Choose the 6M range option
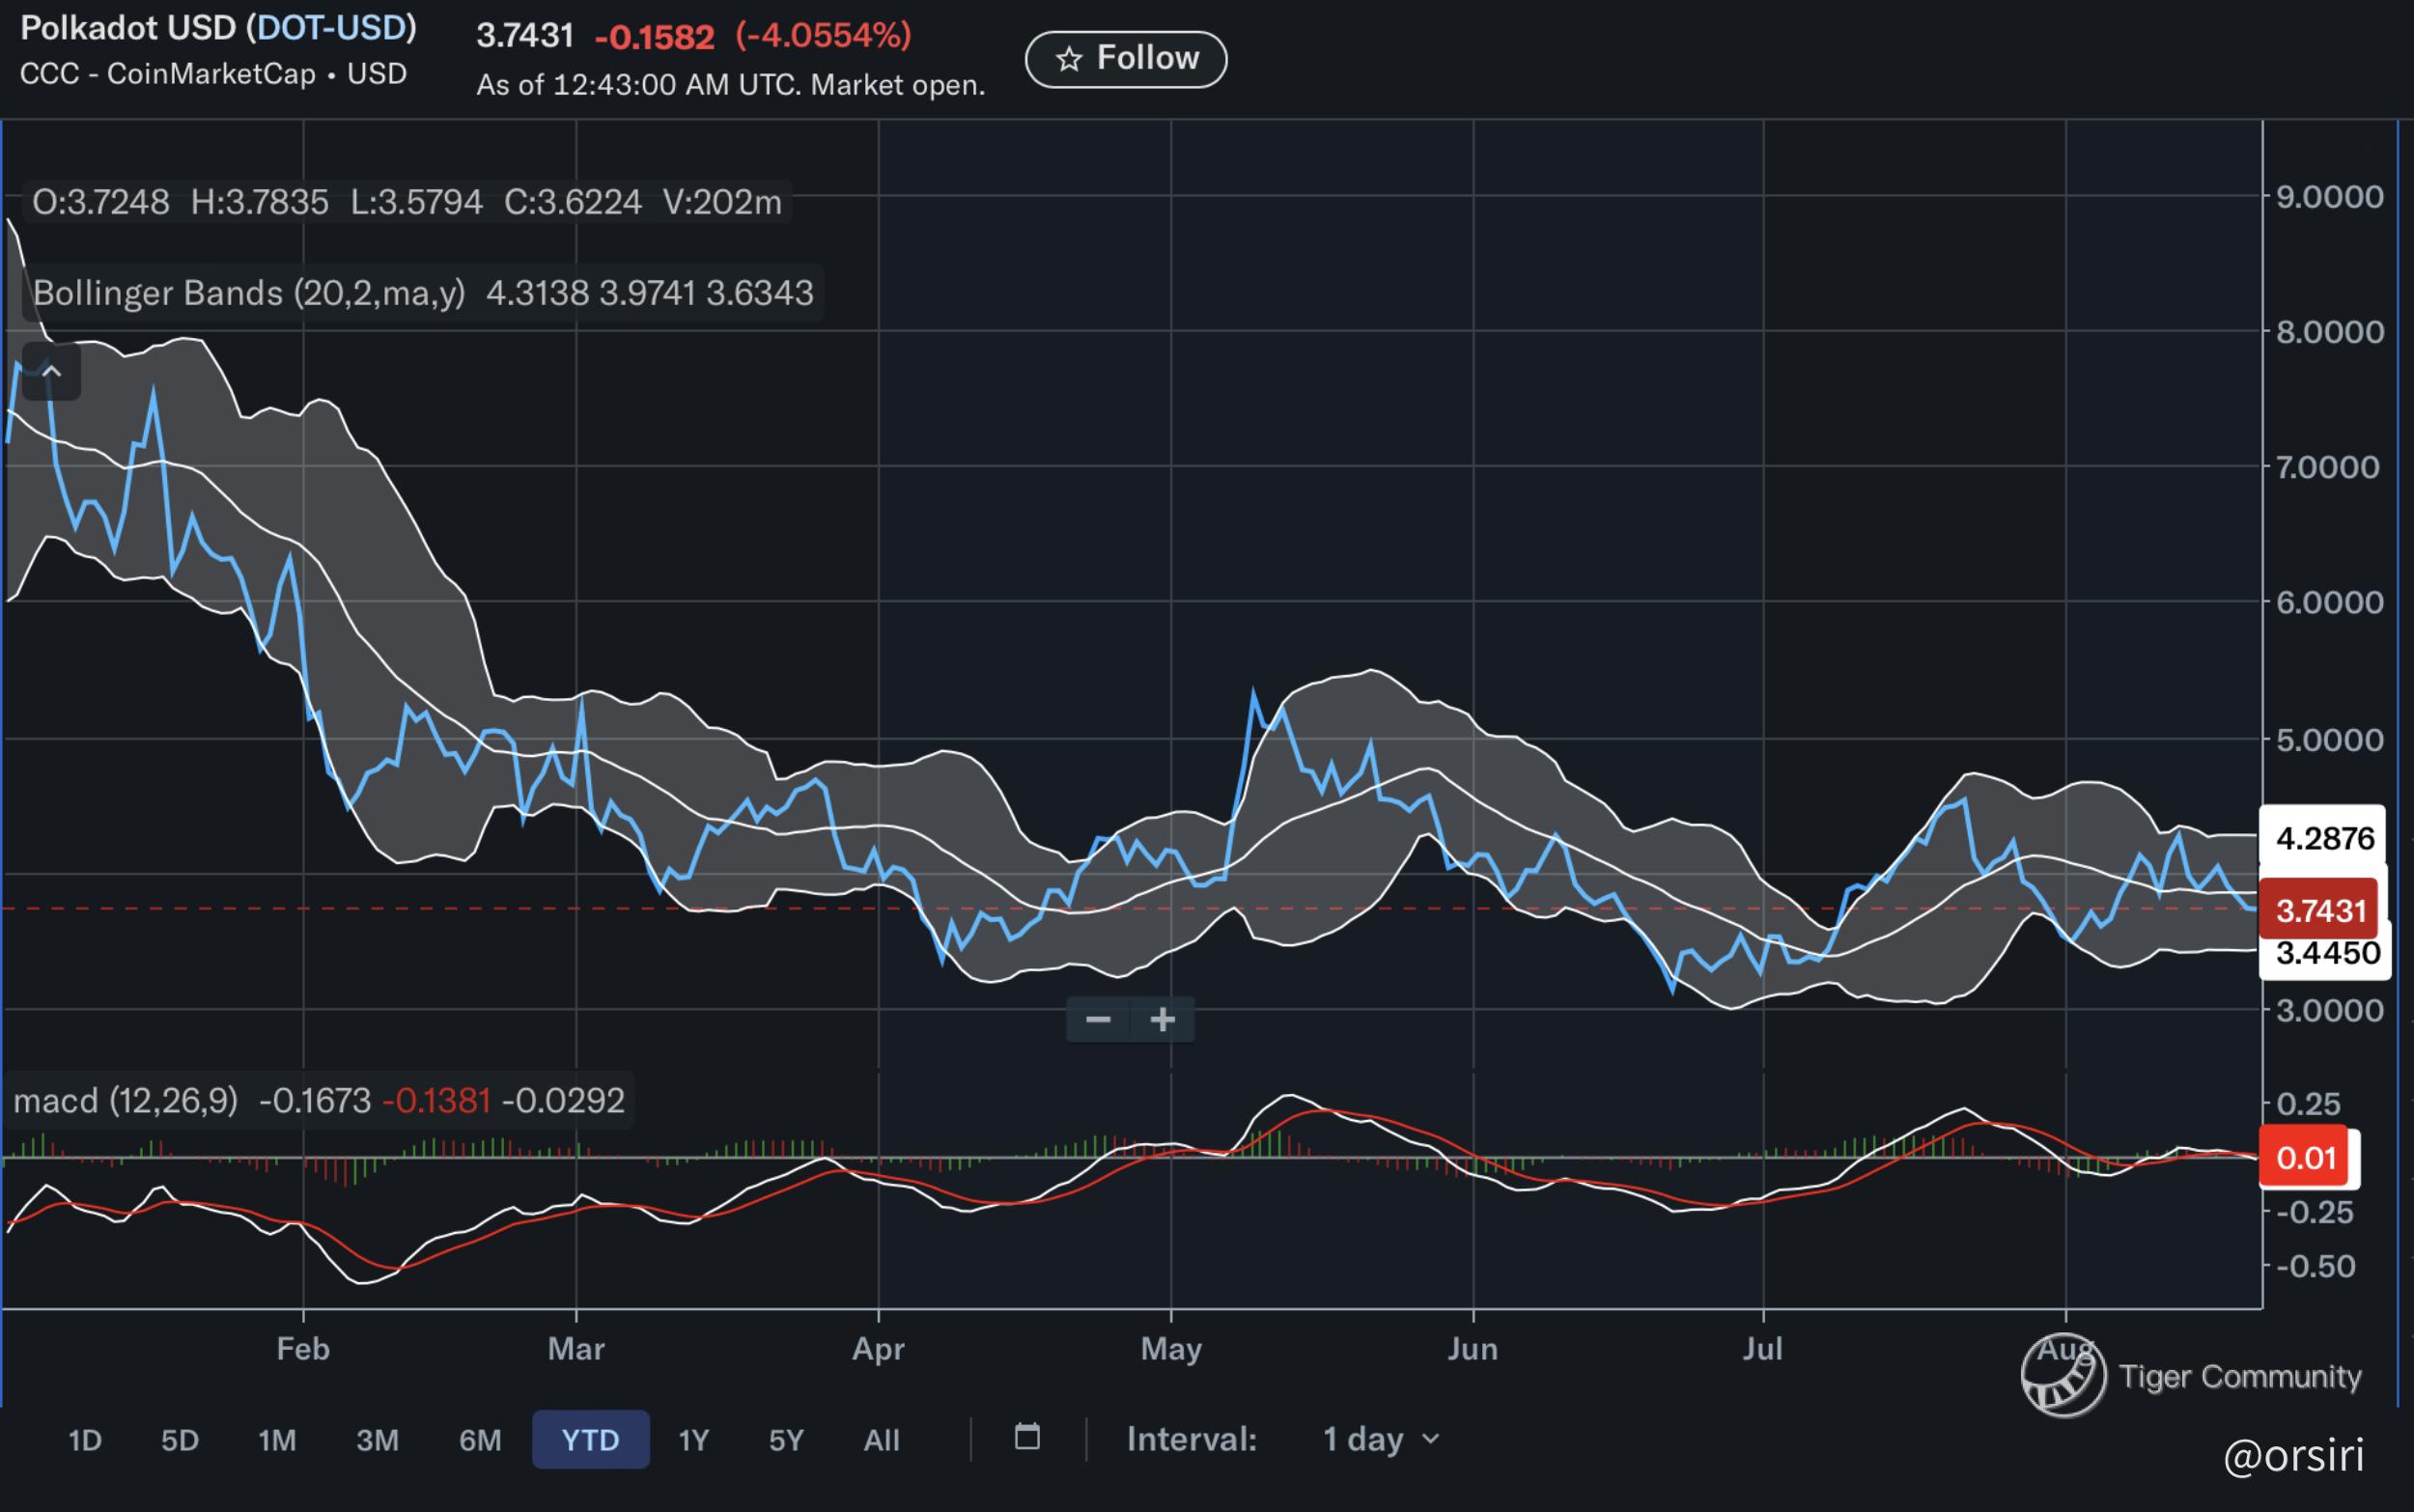This screenshot has height=1512, width=2414. 480,1440
